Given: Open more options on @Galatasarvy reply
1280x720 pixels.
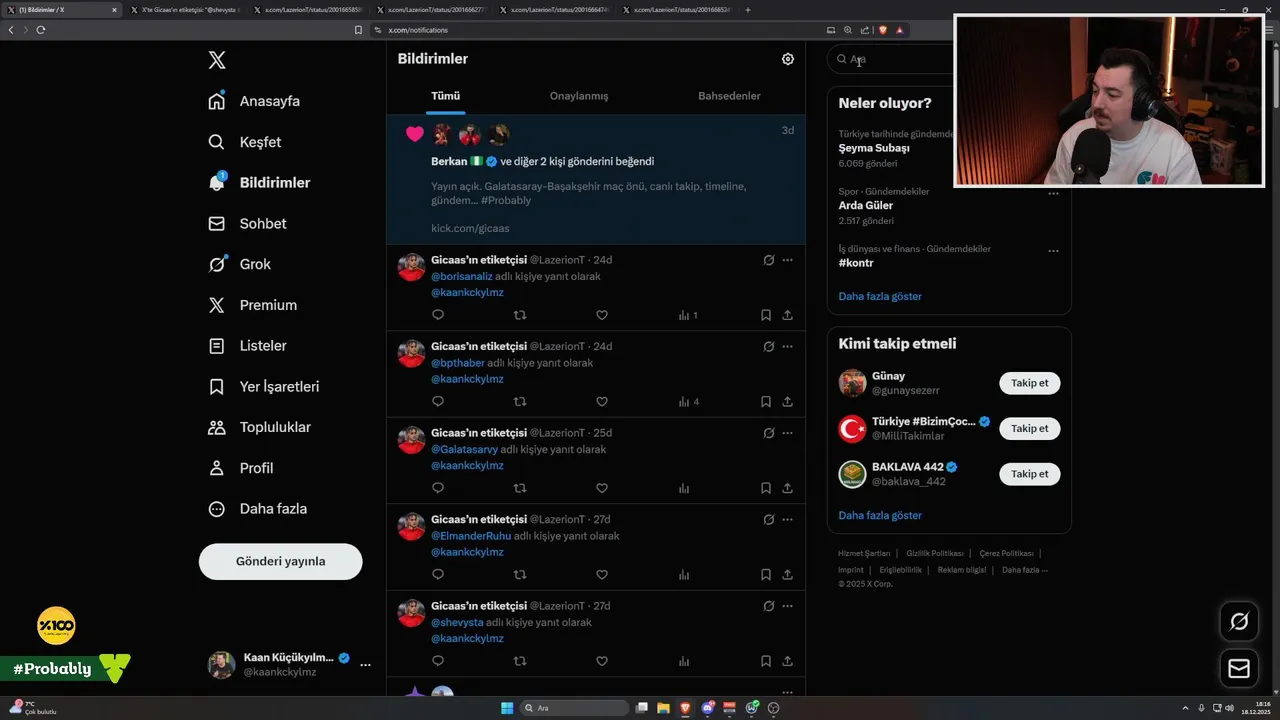Looking at the screenshot, I should 788,433.
